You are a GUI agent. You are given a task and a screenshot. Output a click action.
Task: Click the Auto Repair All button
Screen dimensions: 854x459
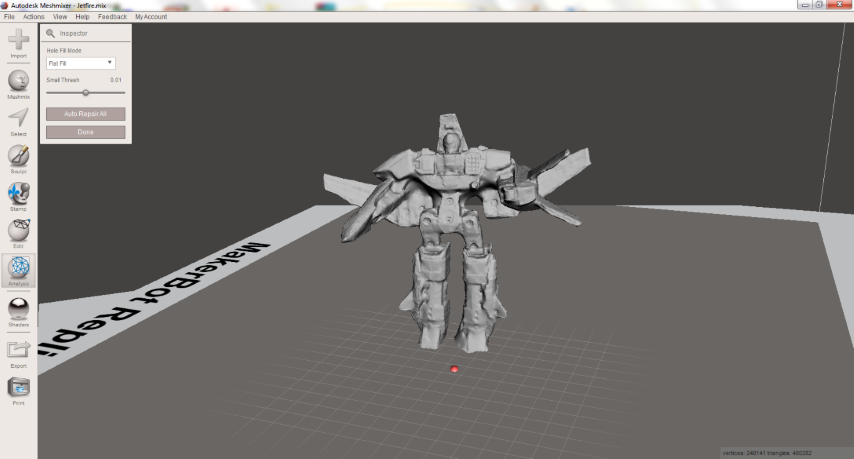(86, 114)
